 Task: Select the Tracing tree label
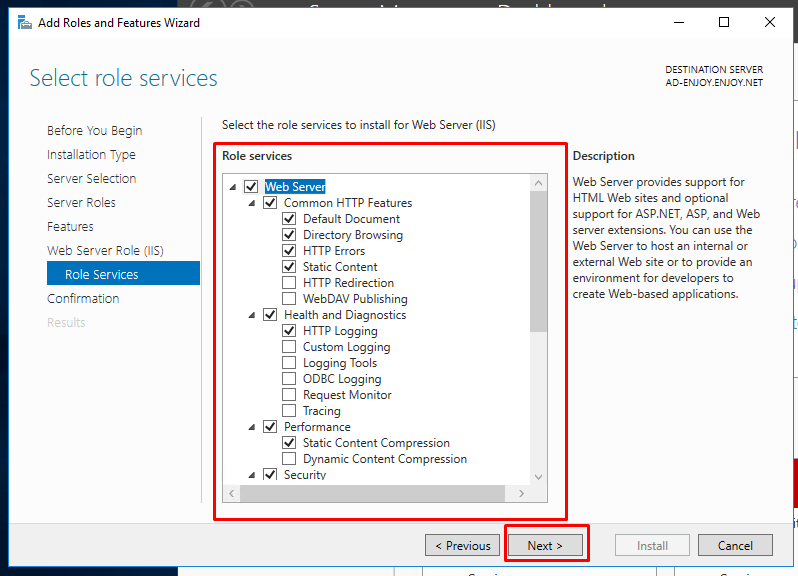point(322,411)
